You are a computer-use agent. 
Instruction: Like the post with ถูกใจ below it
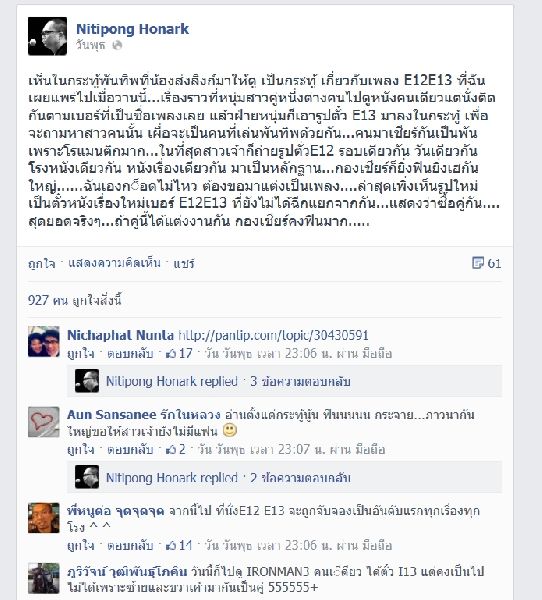click(41, 263)
